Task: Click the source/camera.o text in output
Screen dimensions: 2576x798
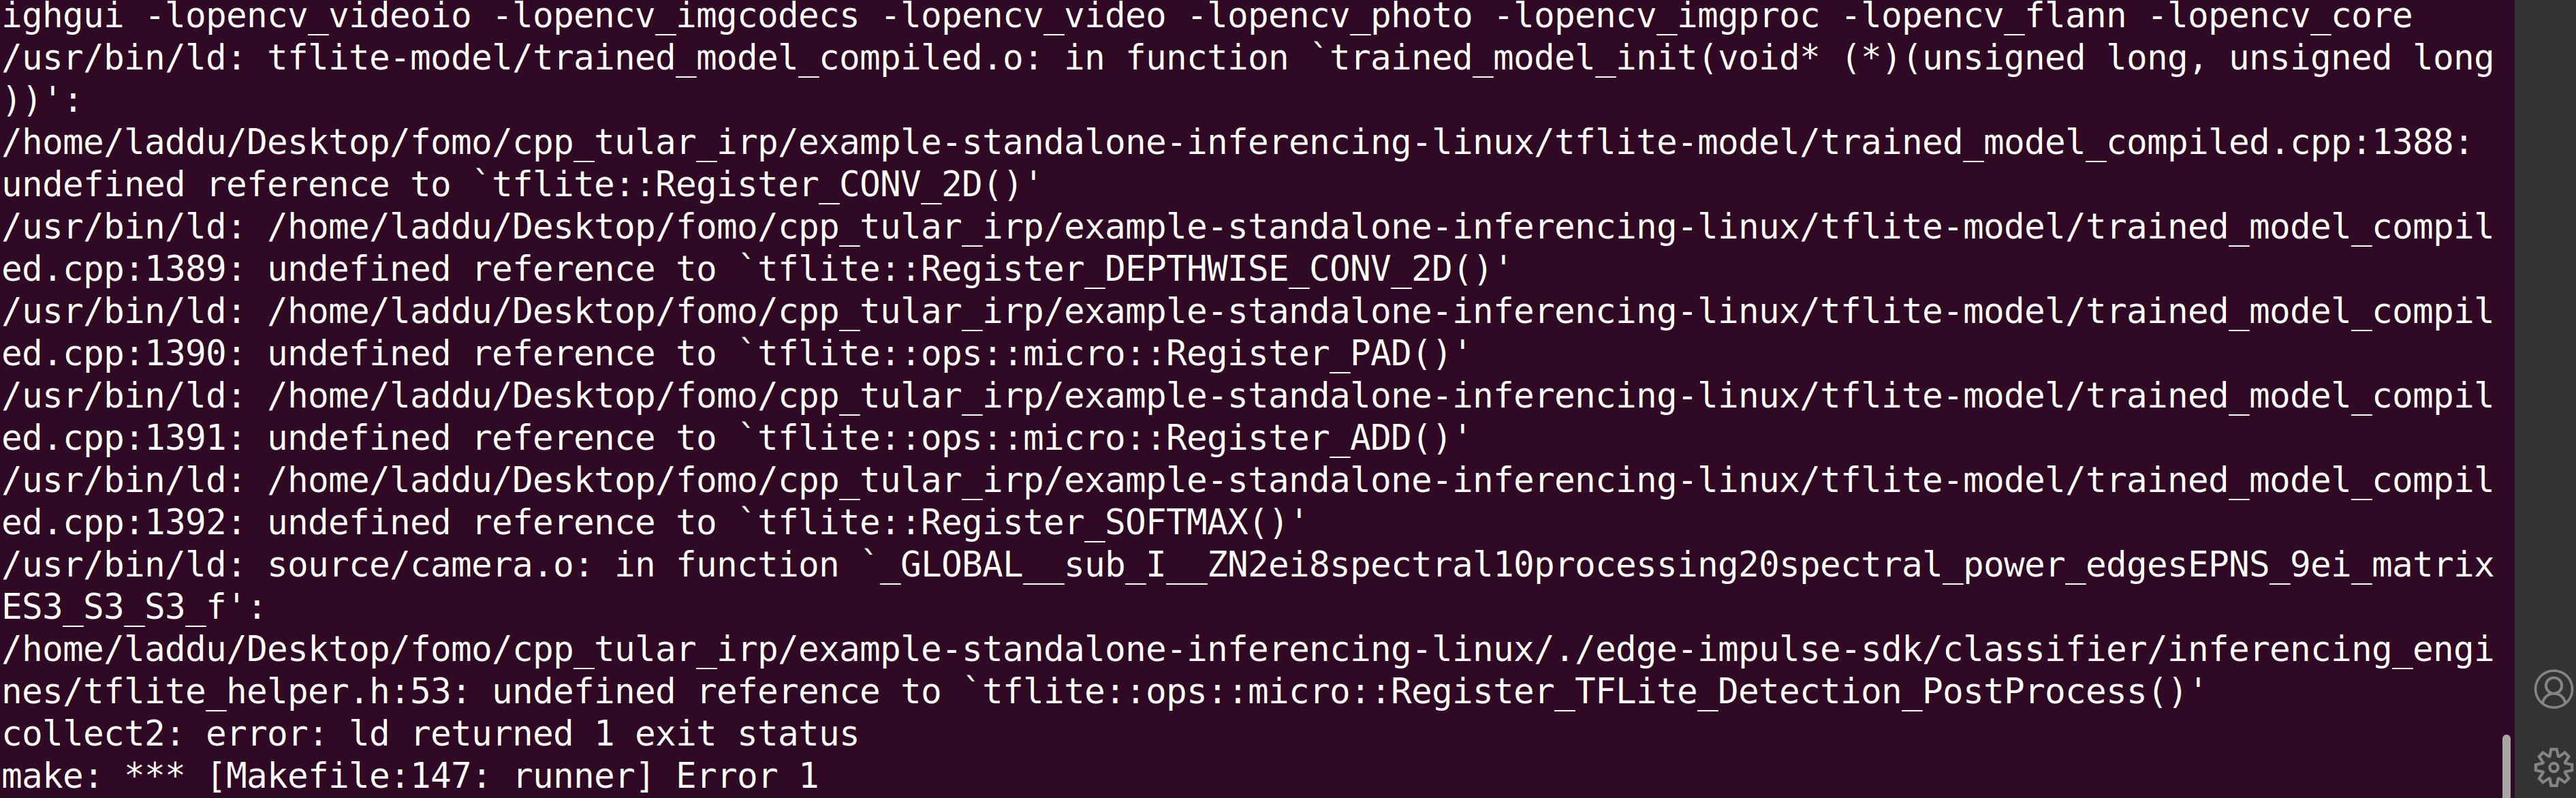Action: 421,565
